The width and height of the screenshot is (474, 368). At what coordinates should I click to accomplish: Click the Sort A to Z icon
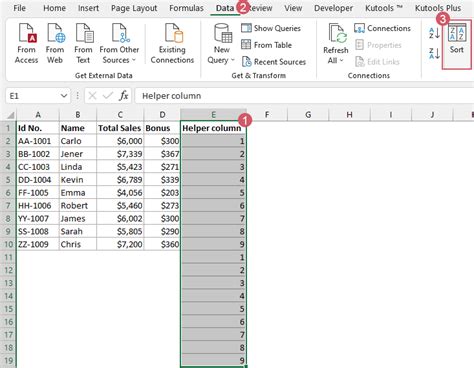pos(434,33)
